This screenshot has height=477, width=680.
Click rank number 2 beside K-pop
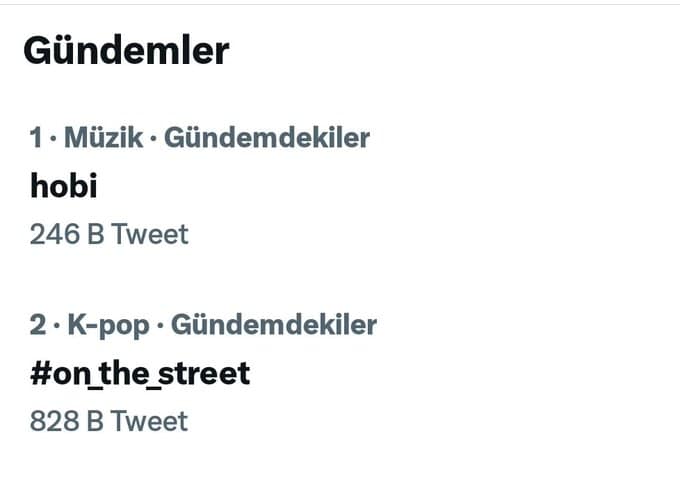(x=38, y=325)
